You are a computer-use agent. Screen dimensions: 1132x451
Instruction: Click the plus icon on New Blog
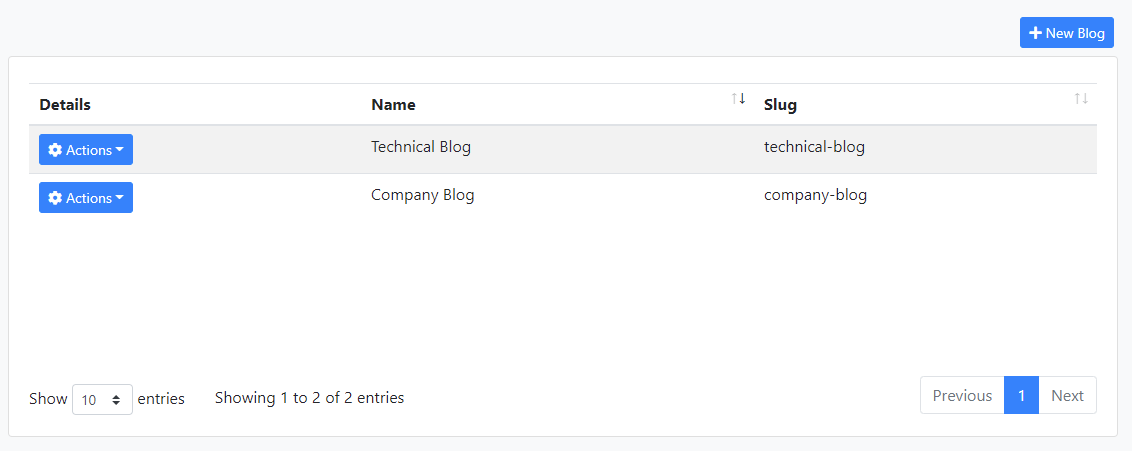[1036, 33]
